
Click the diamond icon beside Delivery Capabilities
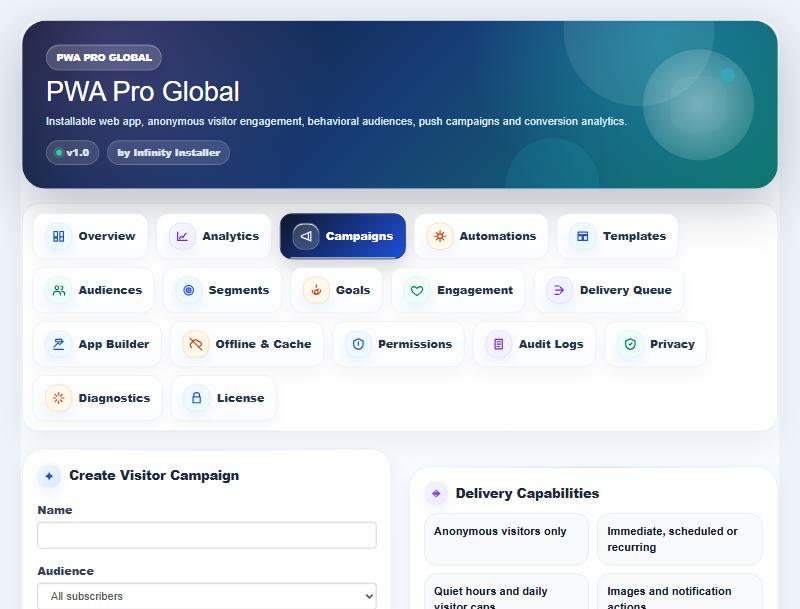pyautogui.click(x=436, y=493)
